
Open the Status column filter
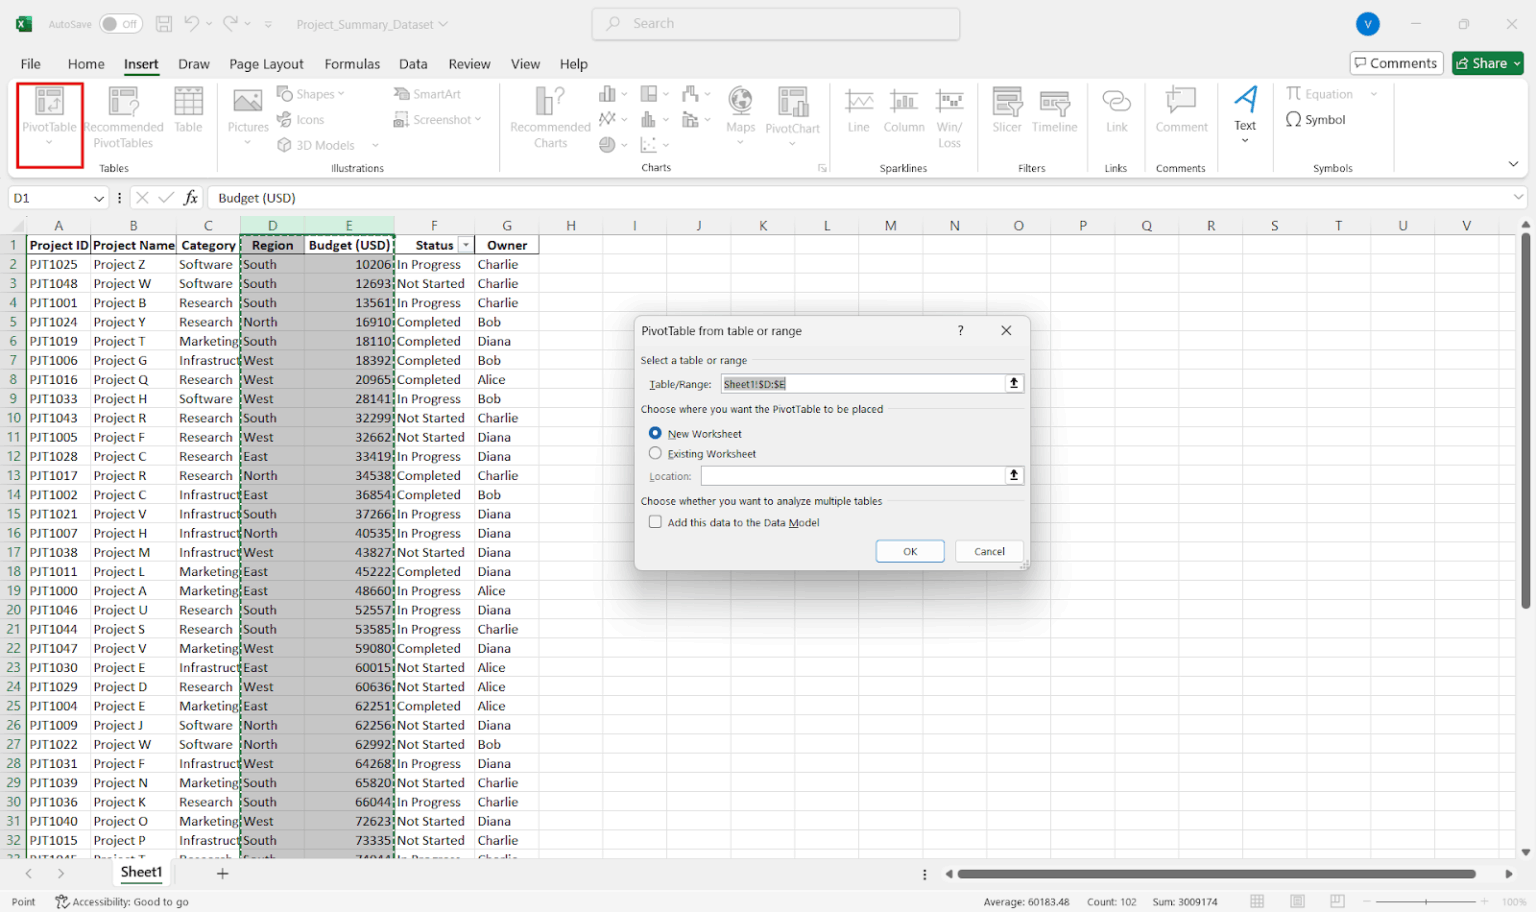coord(466,244)
